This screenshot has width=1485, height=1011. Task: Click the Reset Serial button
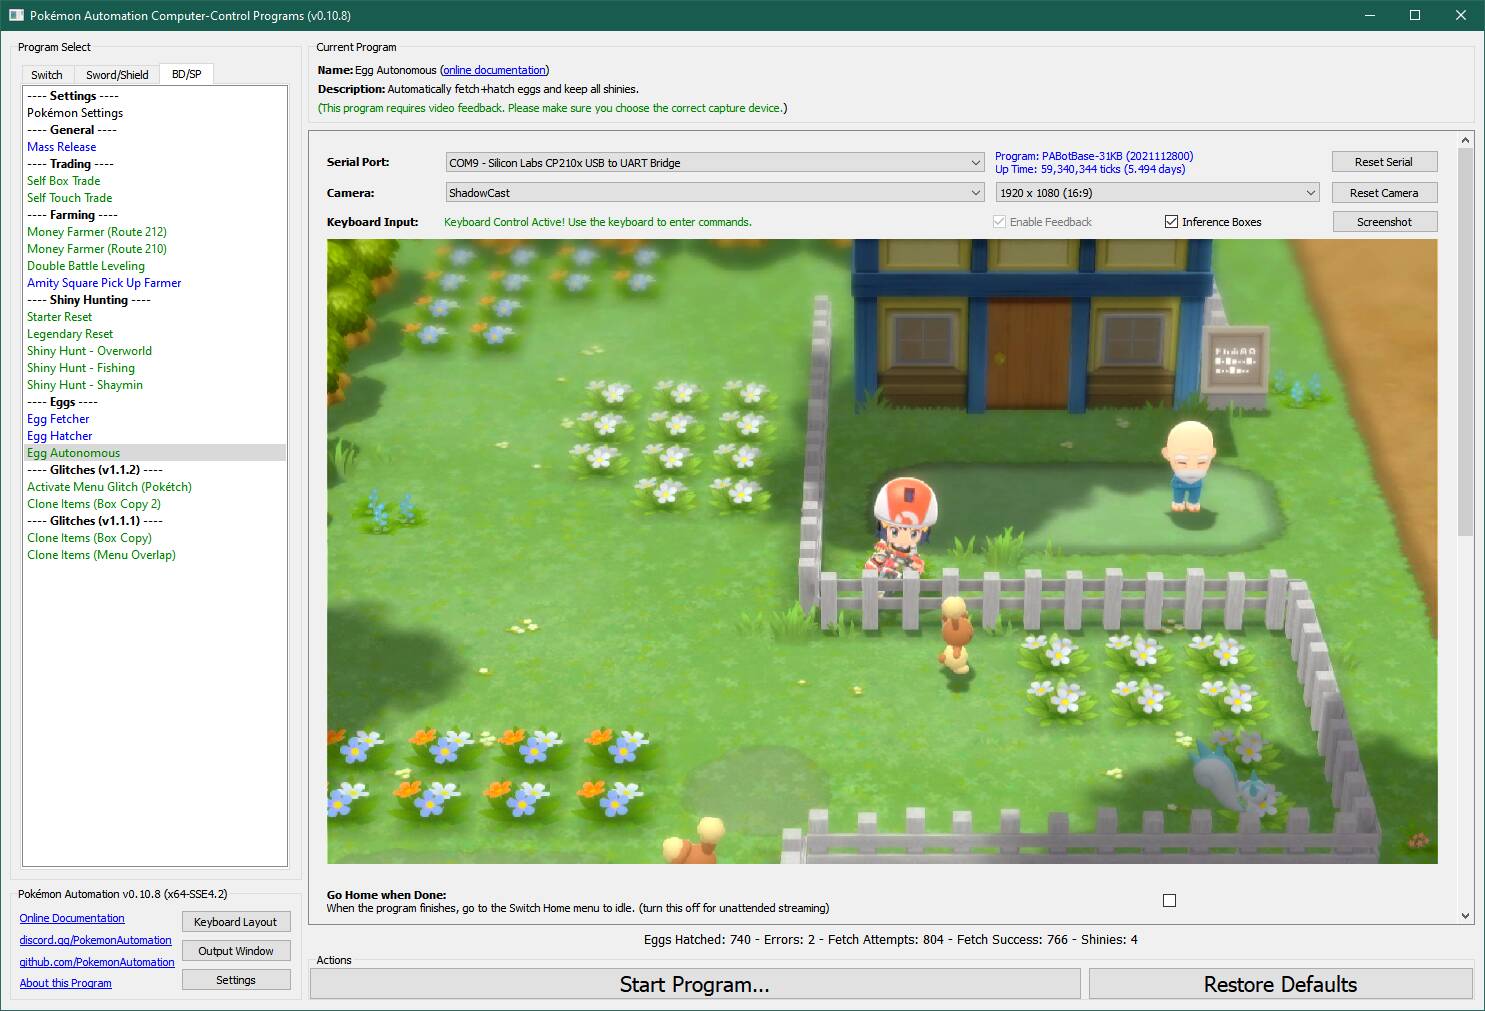coord(1383,162)
